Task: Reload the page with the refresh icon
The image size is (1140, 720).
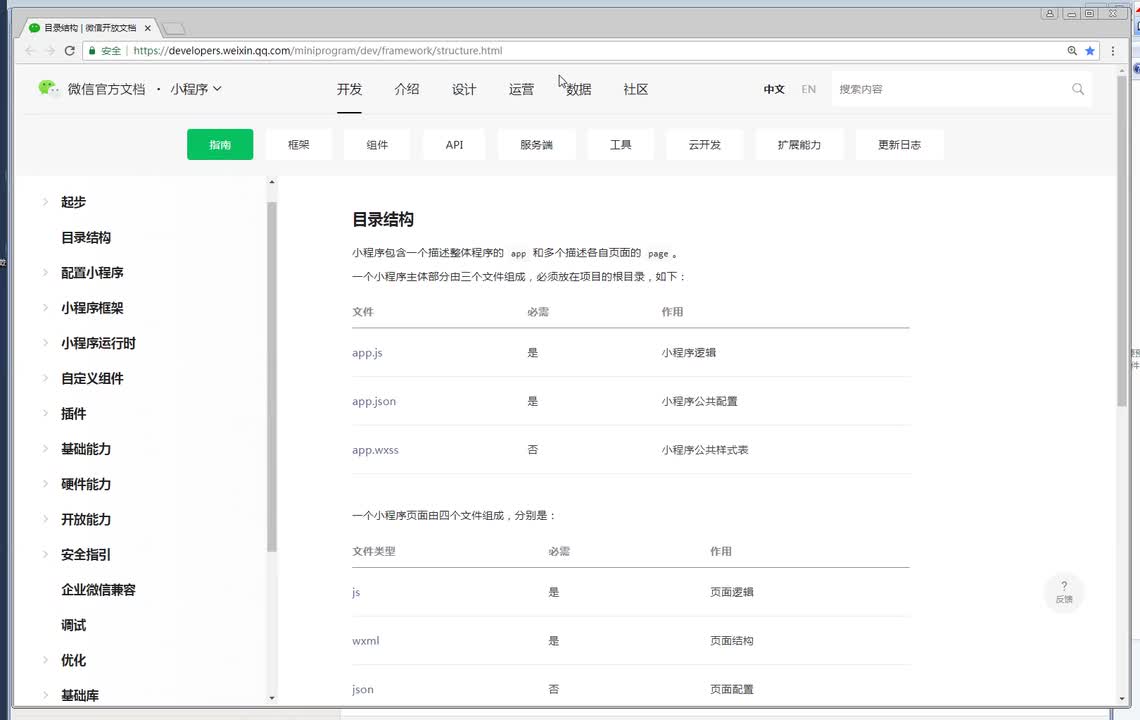Action: point(70,51)
